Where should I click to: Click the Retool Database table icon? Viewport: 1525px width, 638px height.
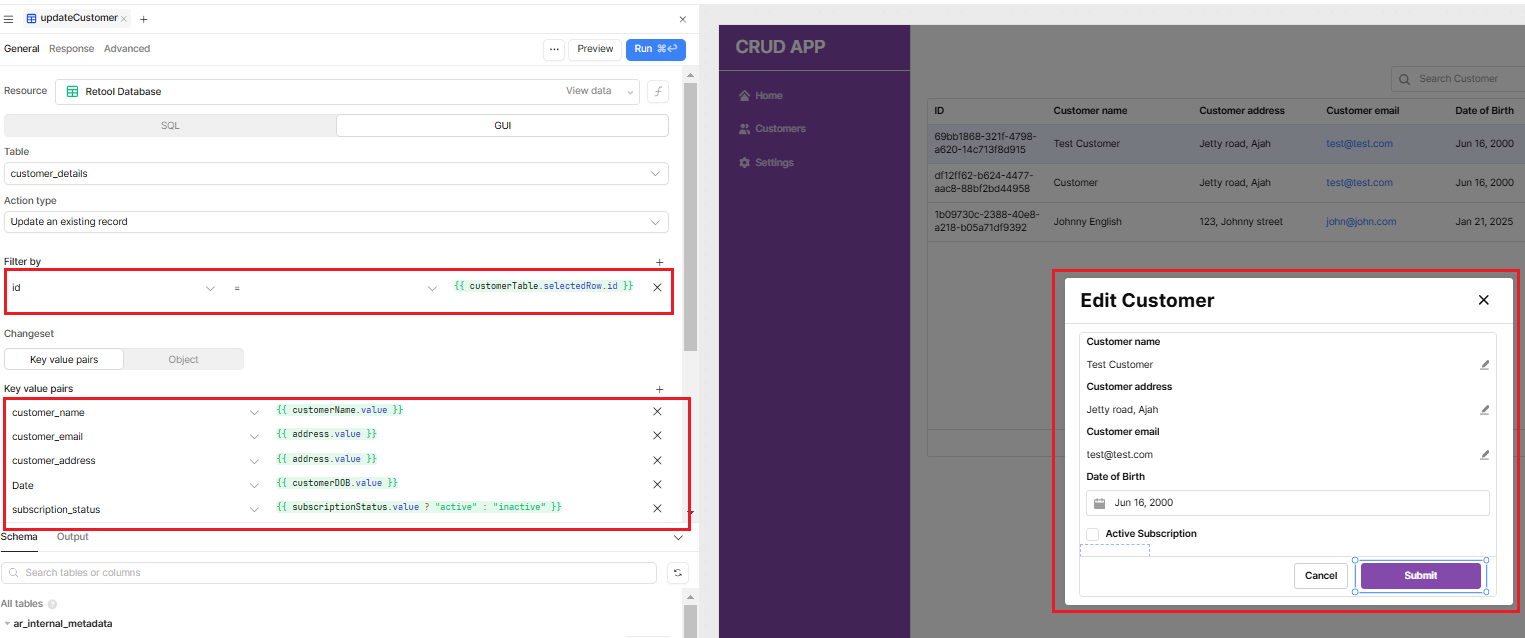[72, 91]
